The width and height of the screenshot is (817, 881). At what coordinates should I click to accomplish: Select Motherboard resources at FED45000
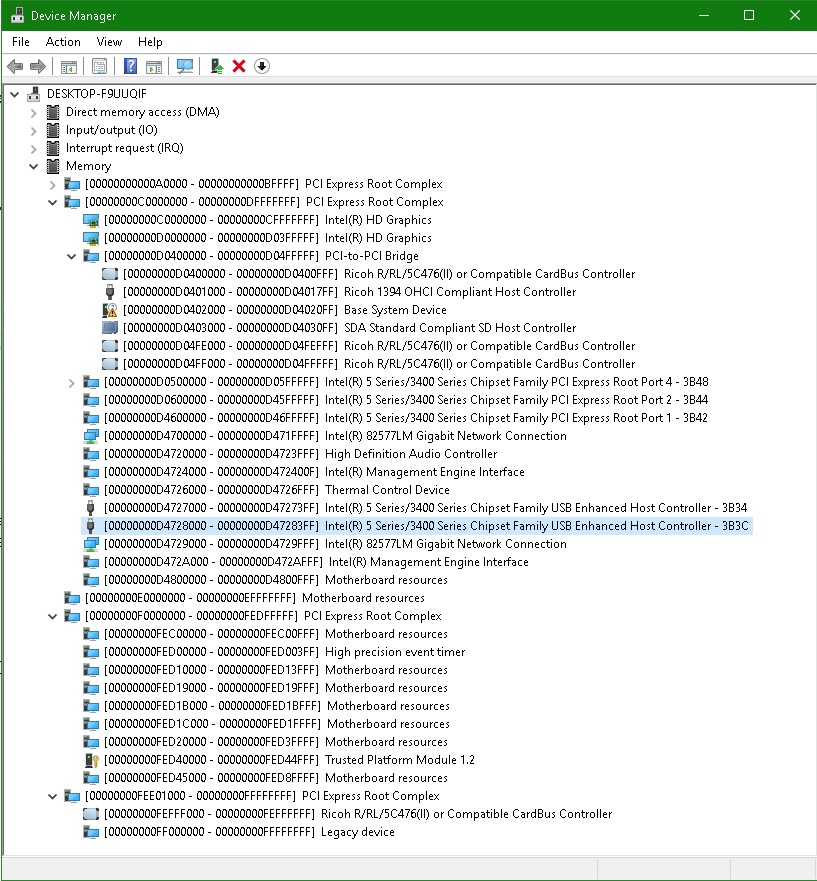276,778
